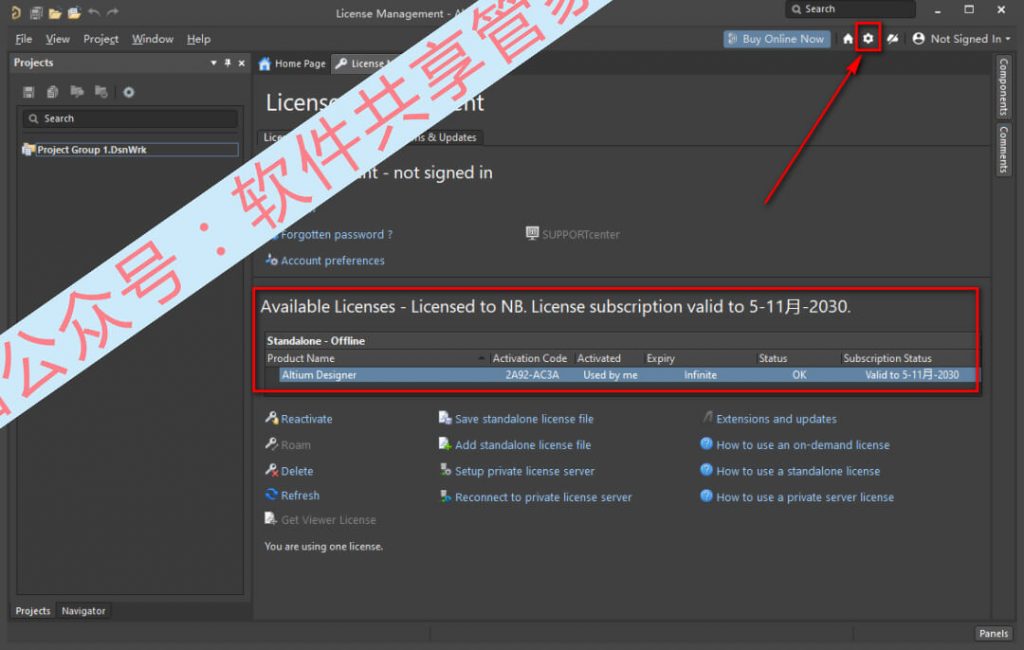Viewport: 1024px width, 650px height.
Task: Click the Save icon in Projects panel toolbar
Action: coord(29,92)
